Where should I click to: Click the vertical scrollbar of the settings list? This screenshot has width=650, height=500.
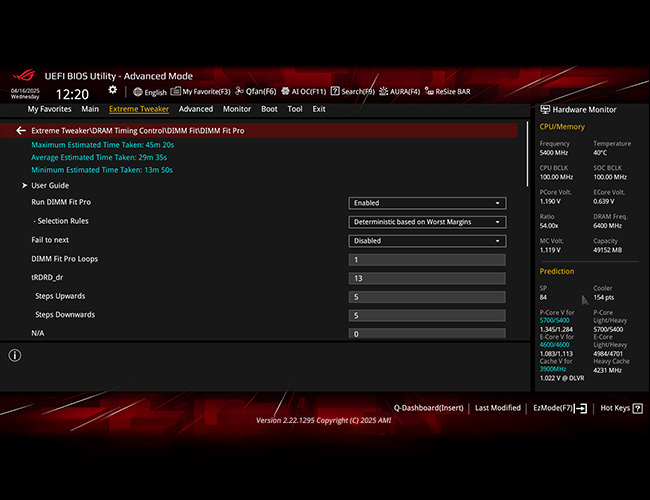pyautogui.click(x=527, y=154)
